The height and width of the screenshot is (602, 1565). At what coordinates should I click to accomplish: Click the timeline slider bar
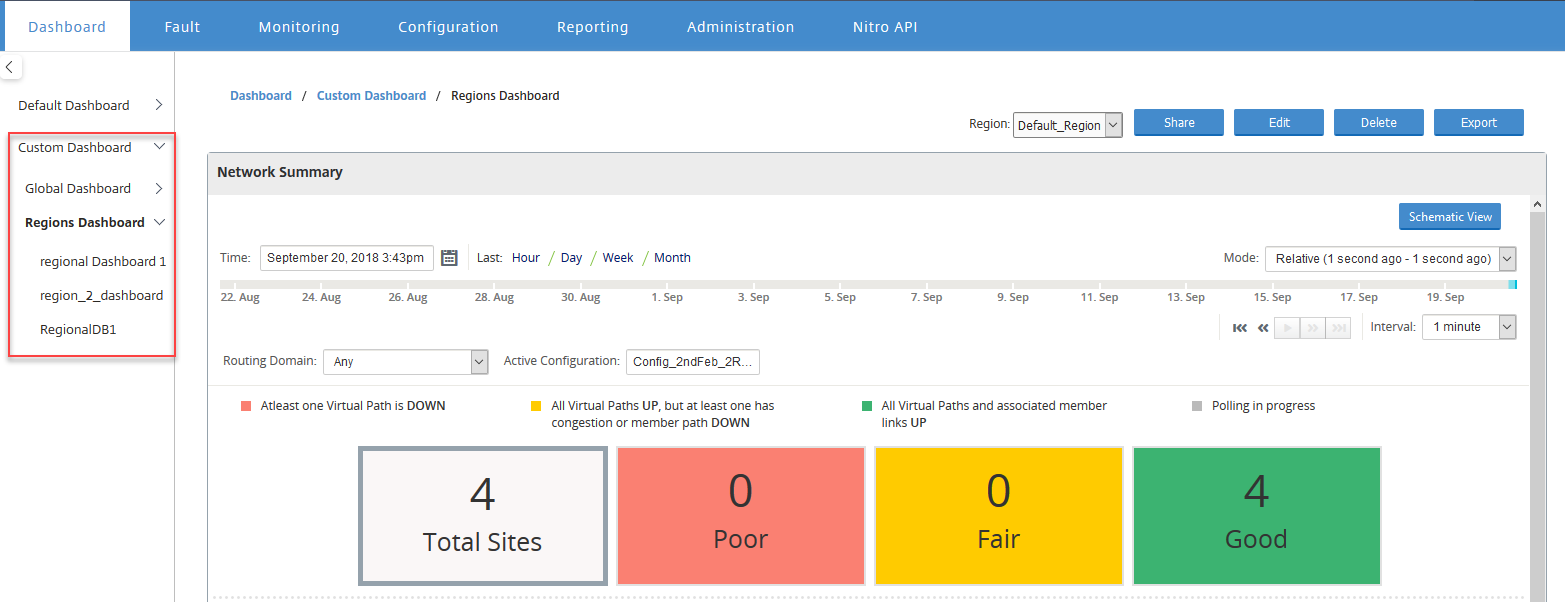[868, 285]
